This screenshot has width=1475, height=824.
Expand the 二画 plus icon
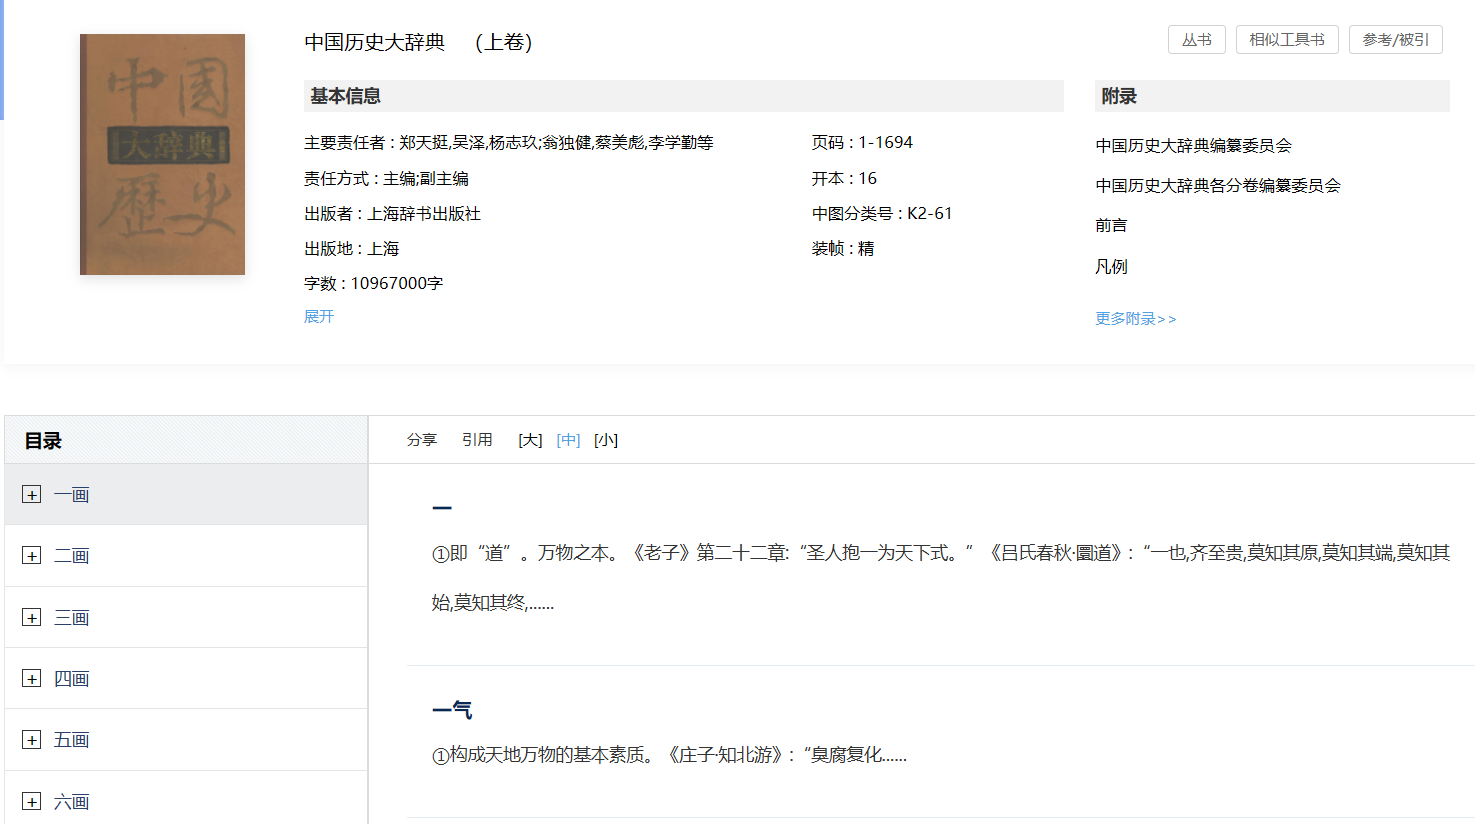[x=32, y=556]
